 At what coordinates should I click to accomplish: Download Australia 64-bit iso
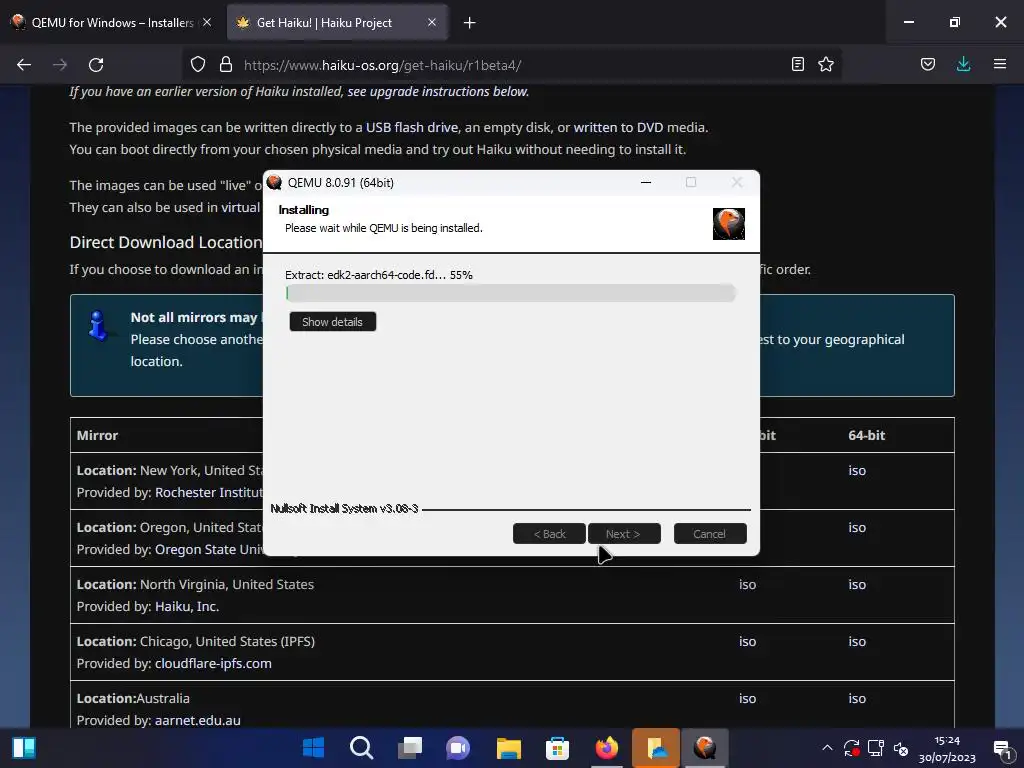[x=857, y=698]
